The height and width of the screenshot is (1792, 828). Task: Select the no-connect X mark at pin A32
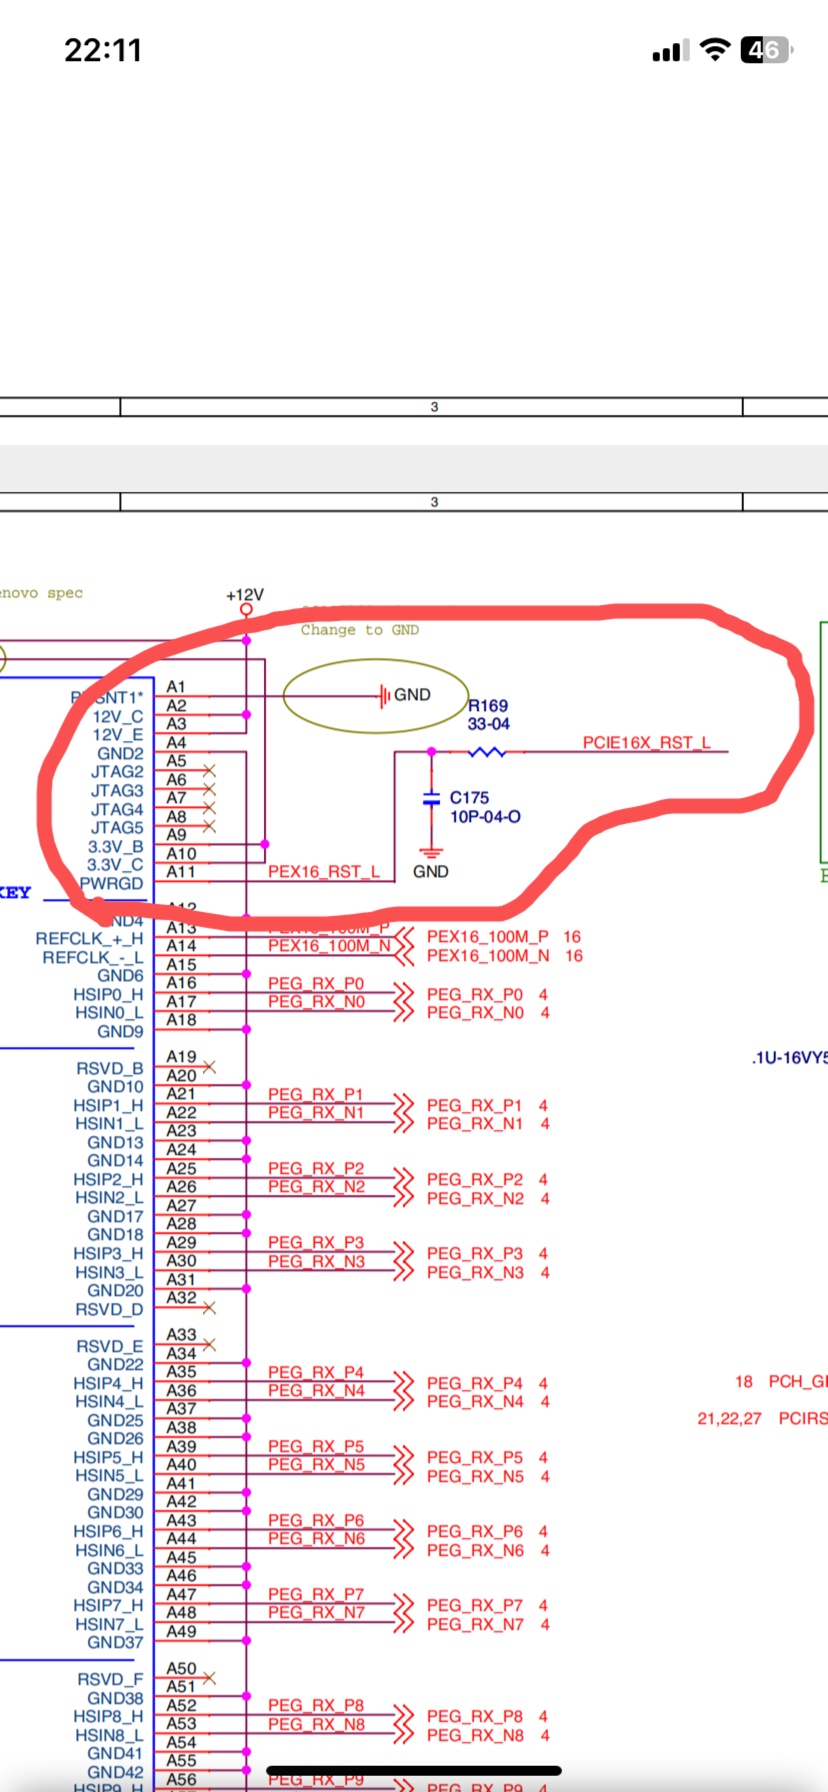(x=209, y=1307)
